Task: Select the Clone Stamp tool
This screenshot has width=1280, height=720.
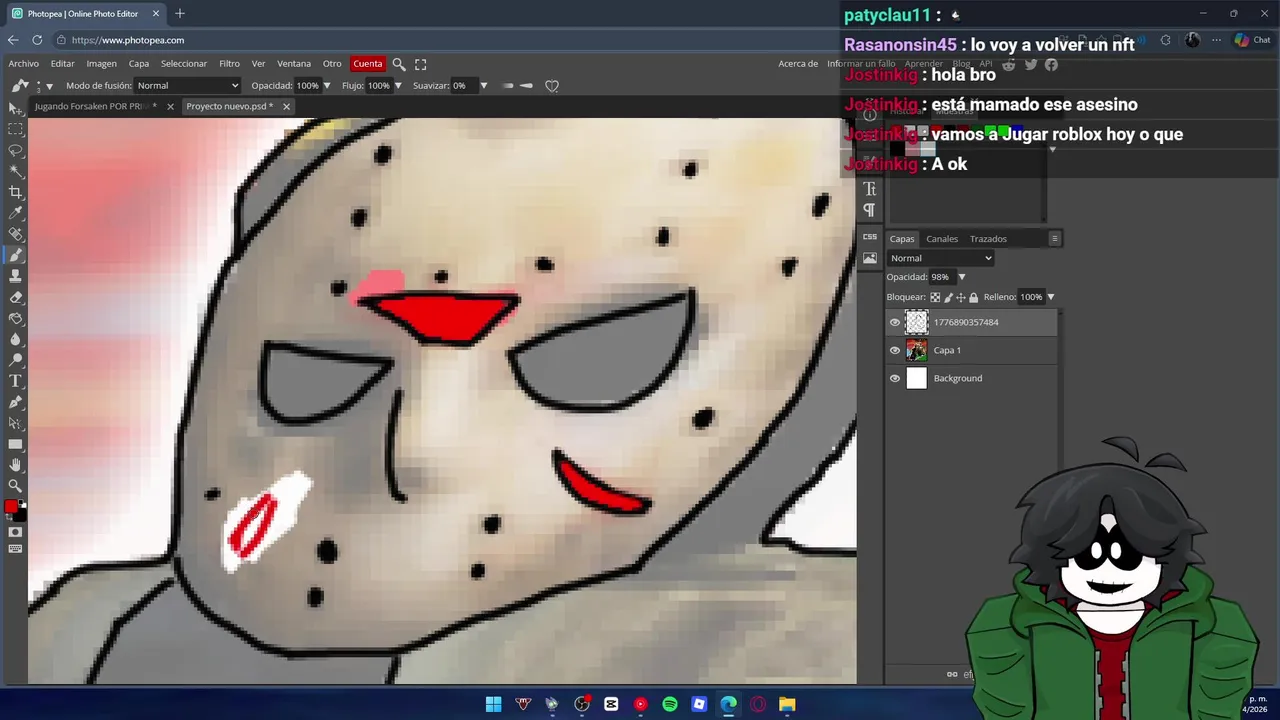Action: tap(15, 276)
